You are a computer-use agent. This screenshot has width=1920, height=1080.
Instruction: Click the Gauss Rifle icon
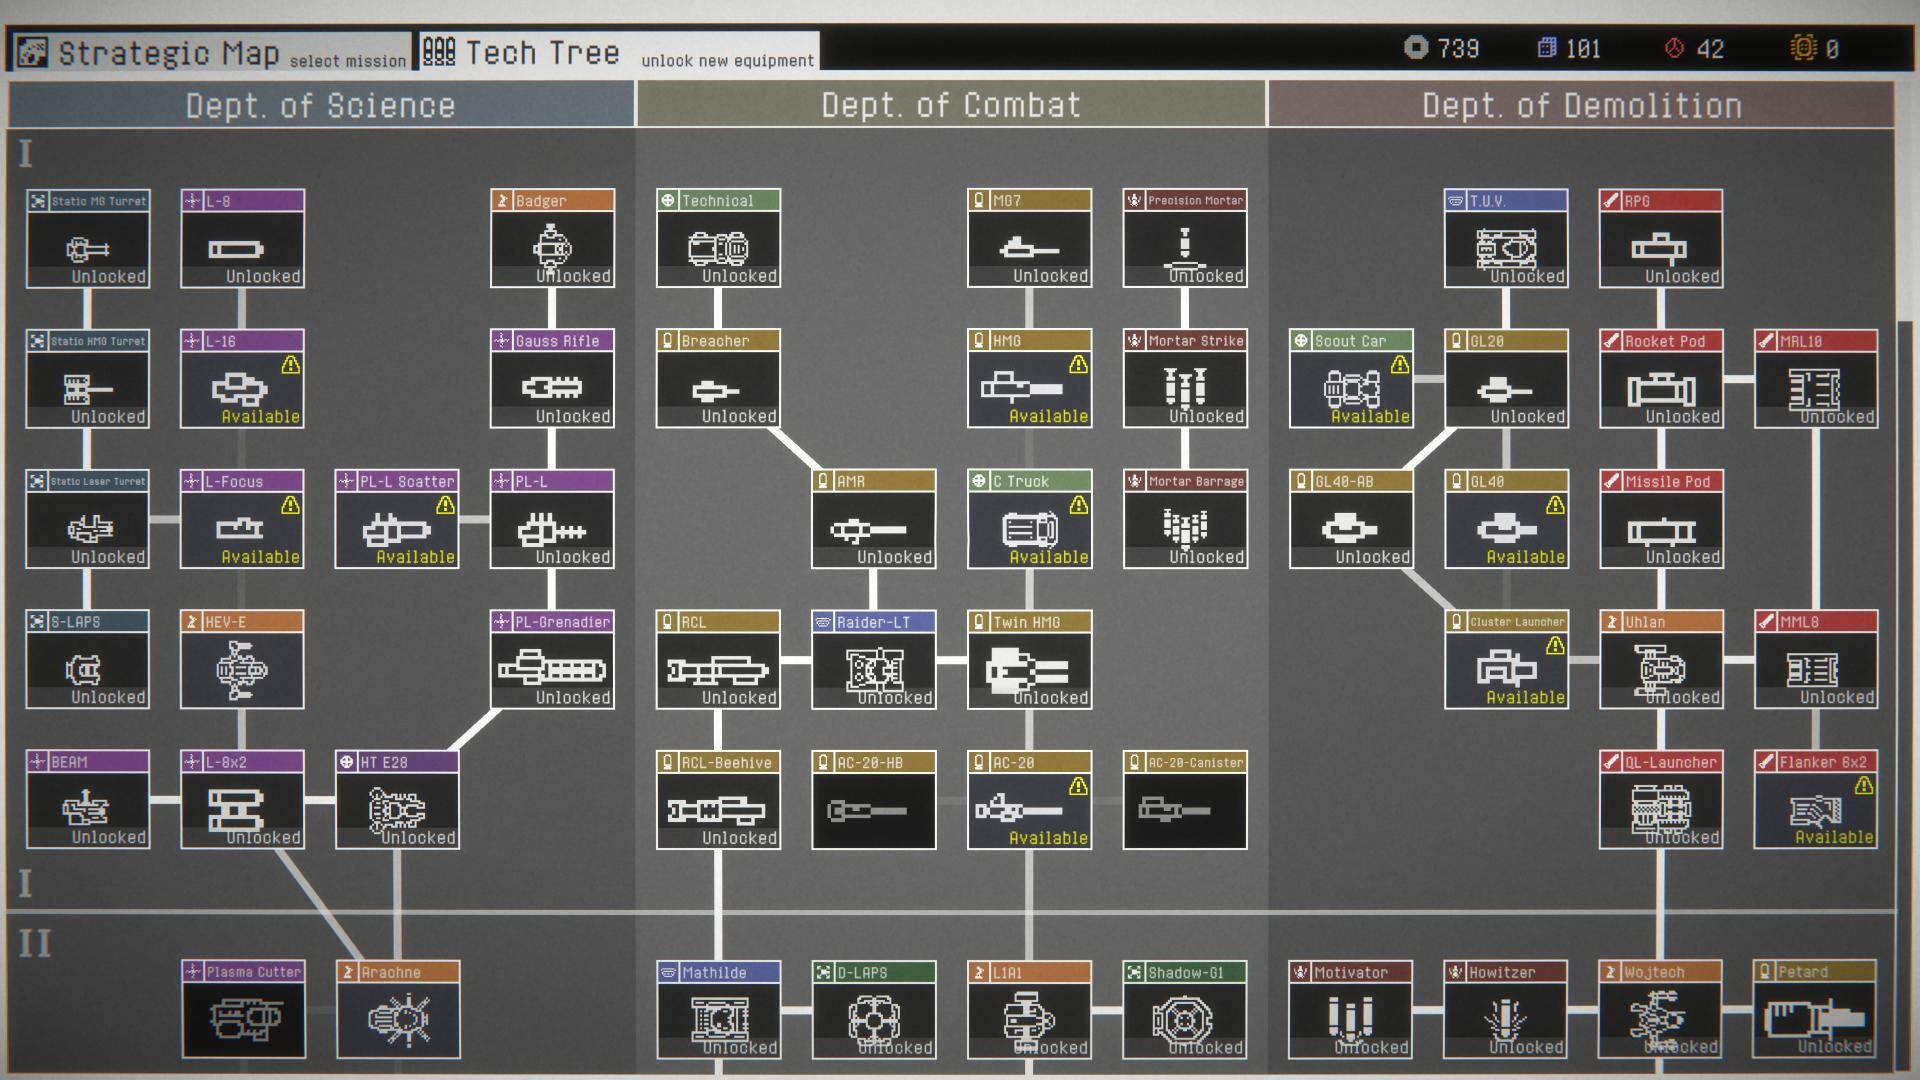point(553,387)
